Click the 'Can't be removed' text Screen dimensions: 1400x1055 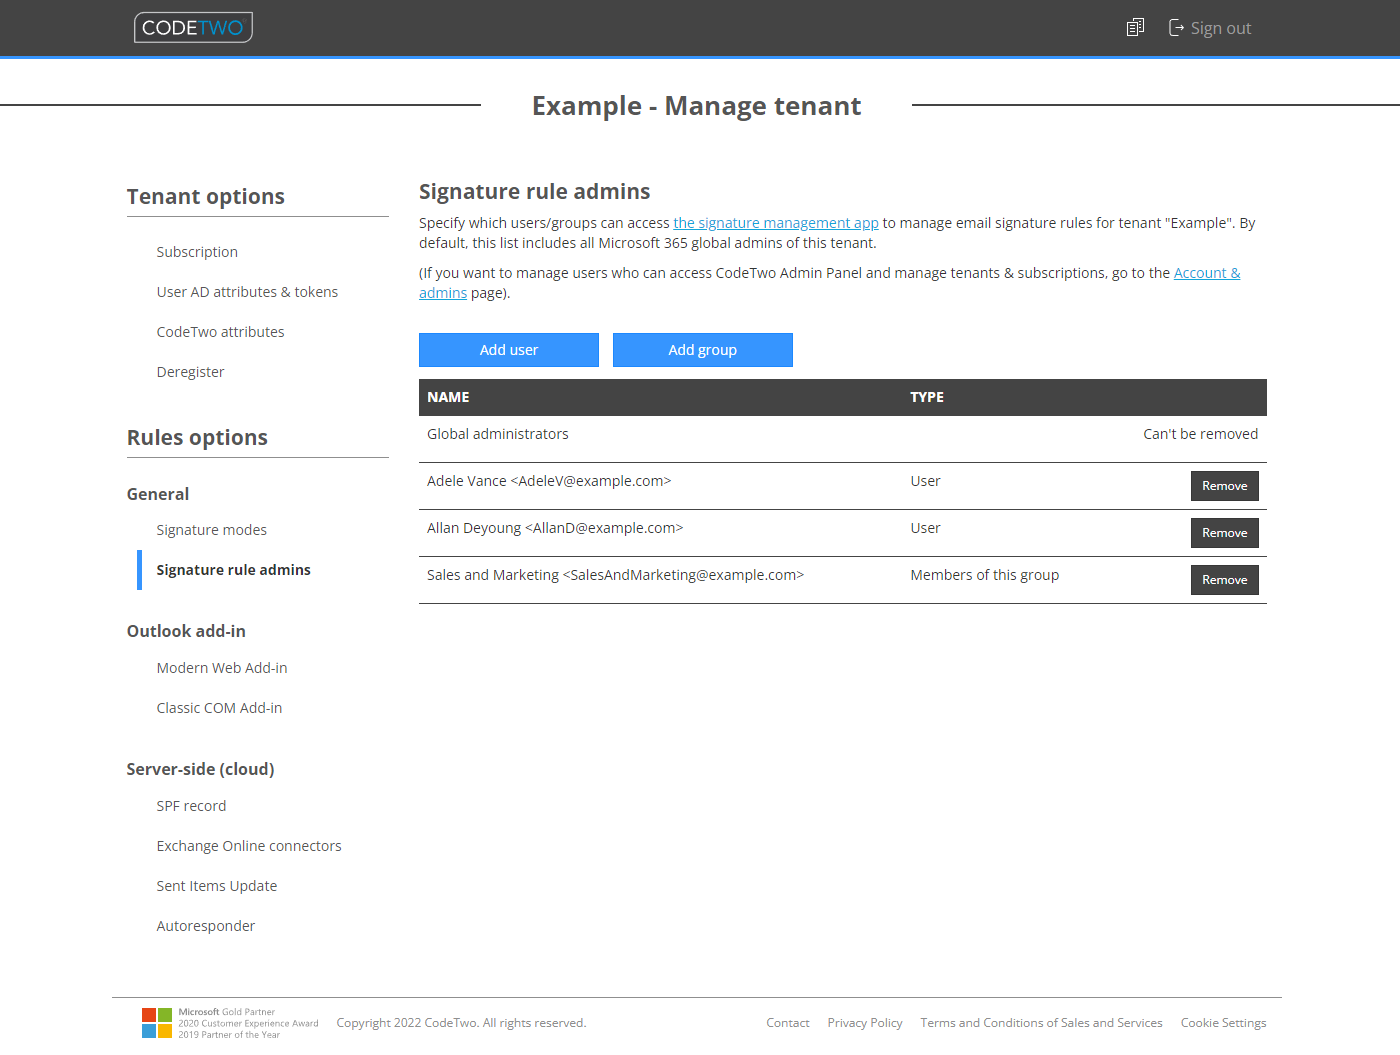(x=1201, y=434)
